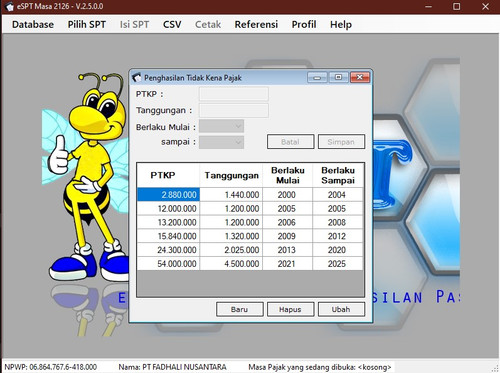Open the Database menu

coord(33,24)
